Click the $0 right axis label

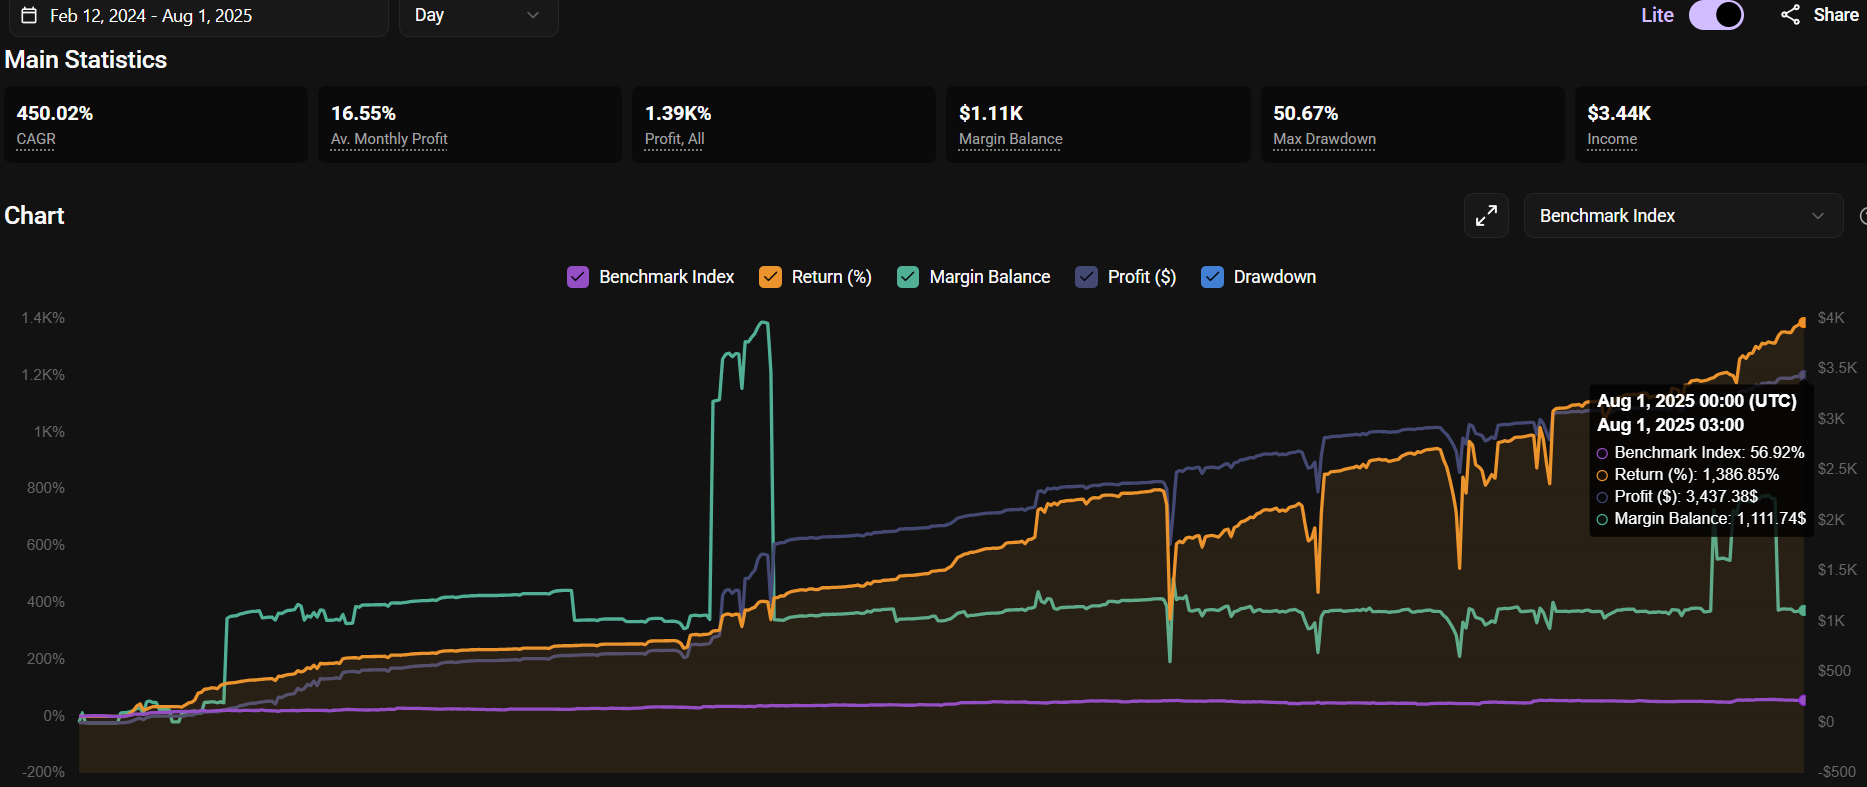[x=1826, y=721]
